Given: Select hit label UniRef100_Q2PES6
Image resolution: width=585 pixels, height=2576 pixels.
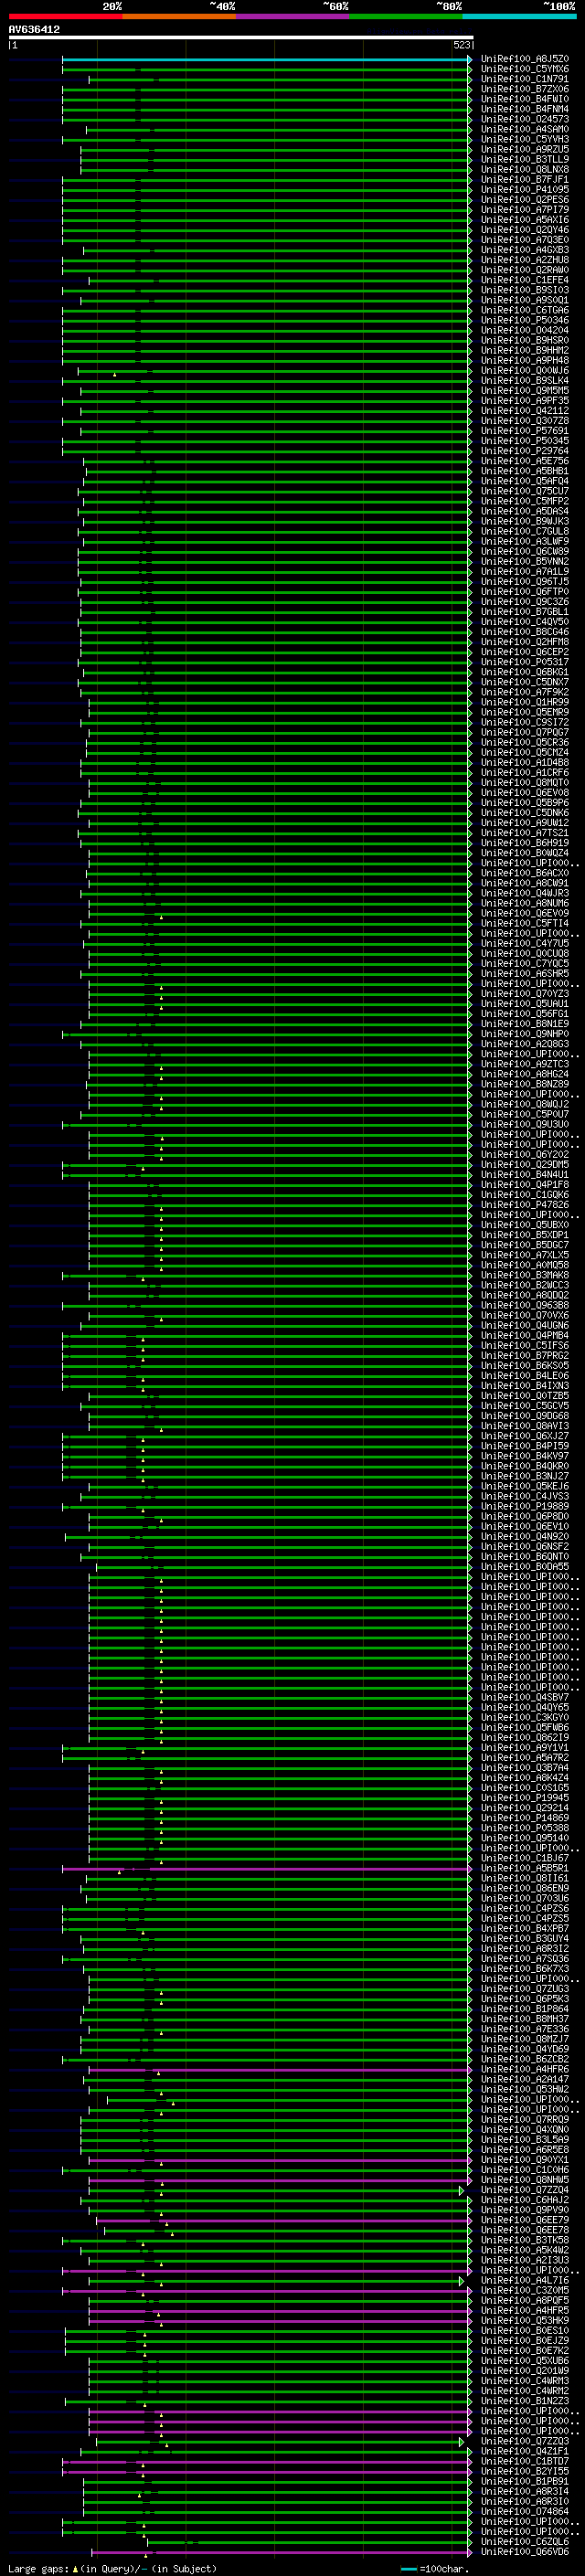Looking at the screenshot, I should pos(525,199).
